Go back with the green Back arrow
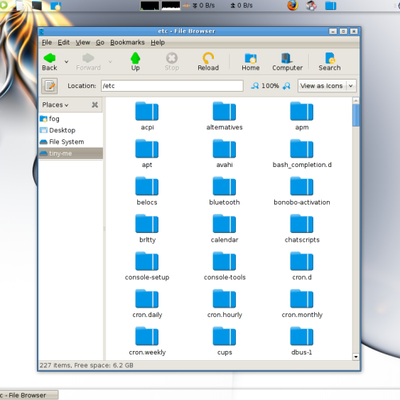400x400 pixels. 50,62
